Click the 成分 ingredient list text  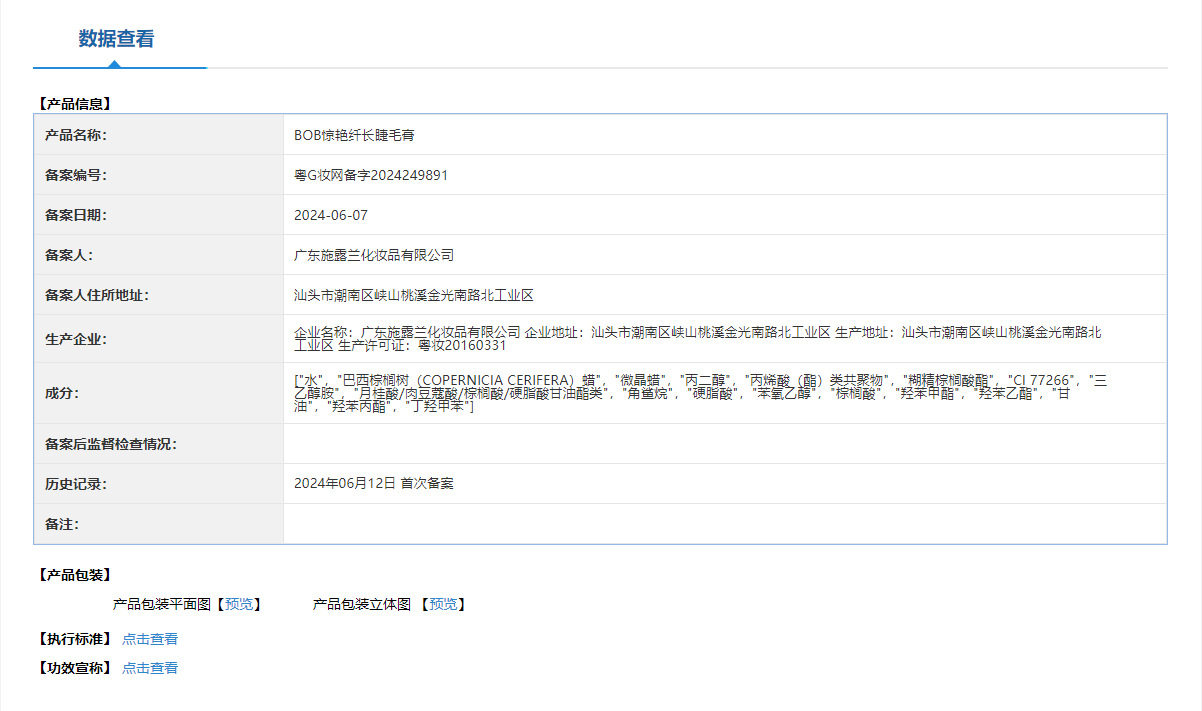[x=700, y=393]
